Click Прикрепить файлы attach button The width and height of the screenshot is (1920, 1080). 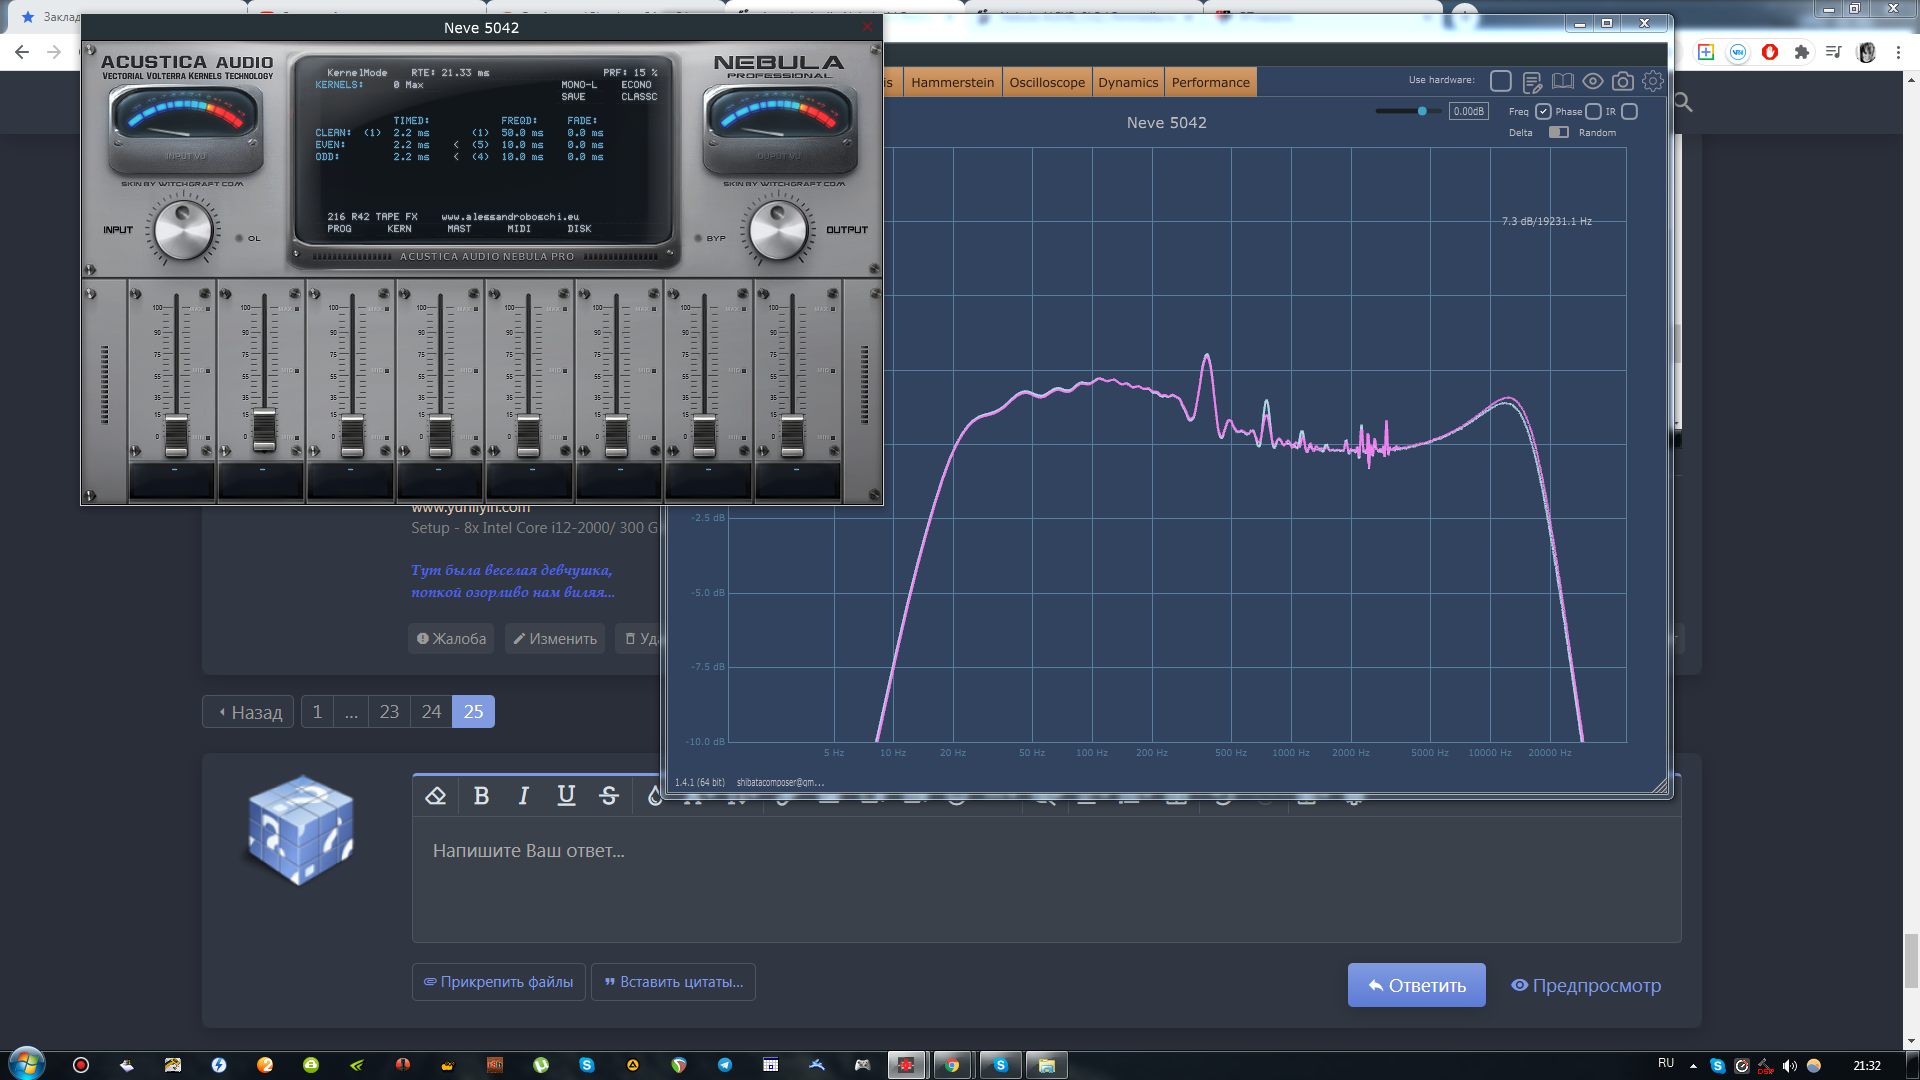coord(498,982)
